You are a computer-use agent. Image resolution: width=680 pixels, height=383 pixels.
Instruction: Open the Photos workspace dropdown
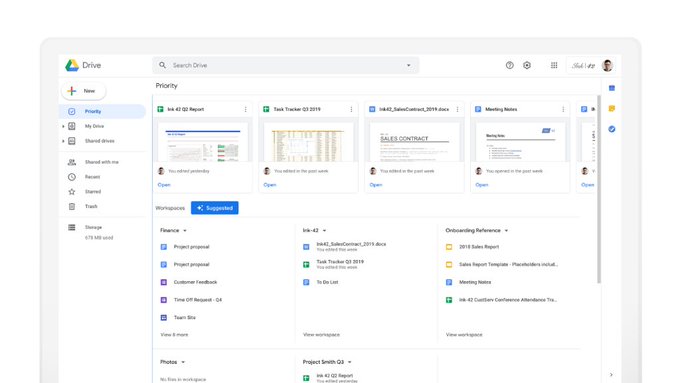point(183,362)
